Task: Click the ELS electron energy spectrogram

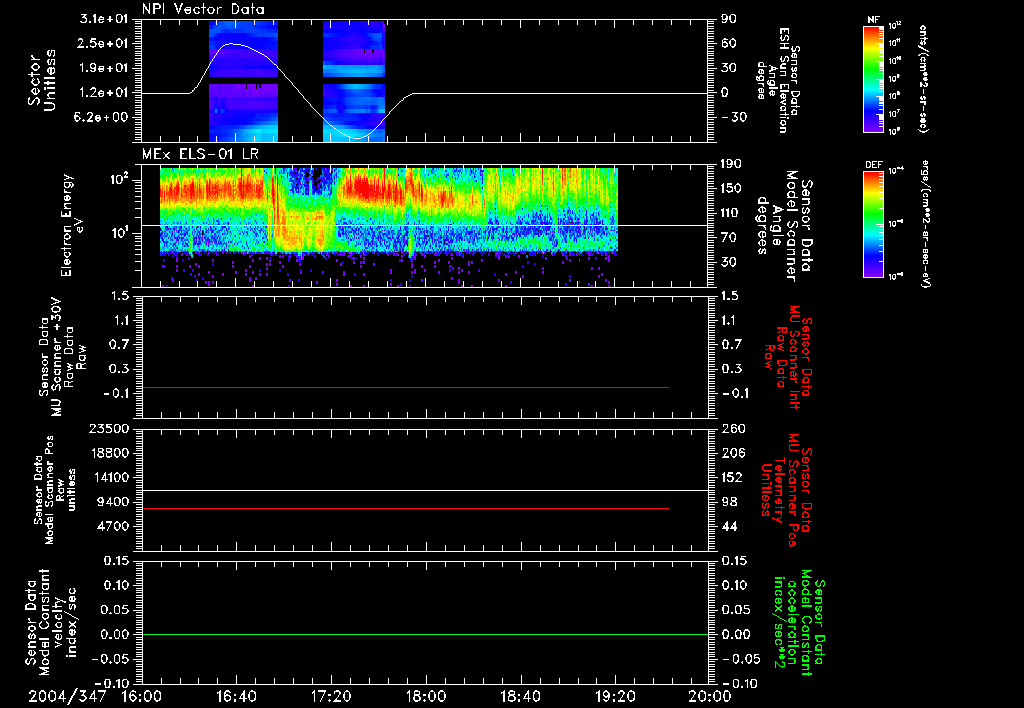Action: pos(389,227)
